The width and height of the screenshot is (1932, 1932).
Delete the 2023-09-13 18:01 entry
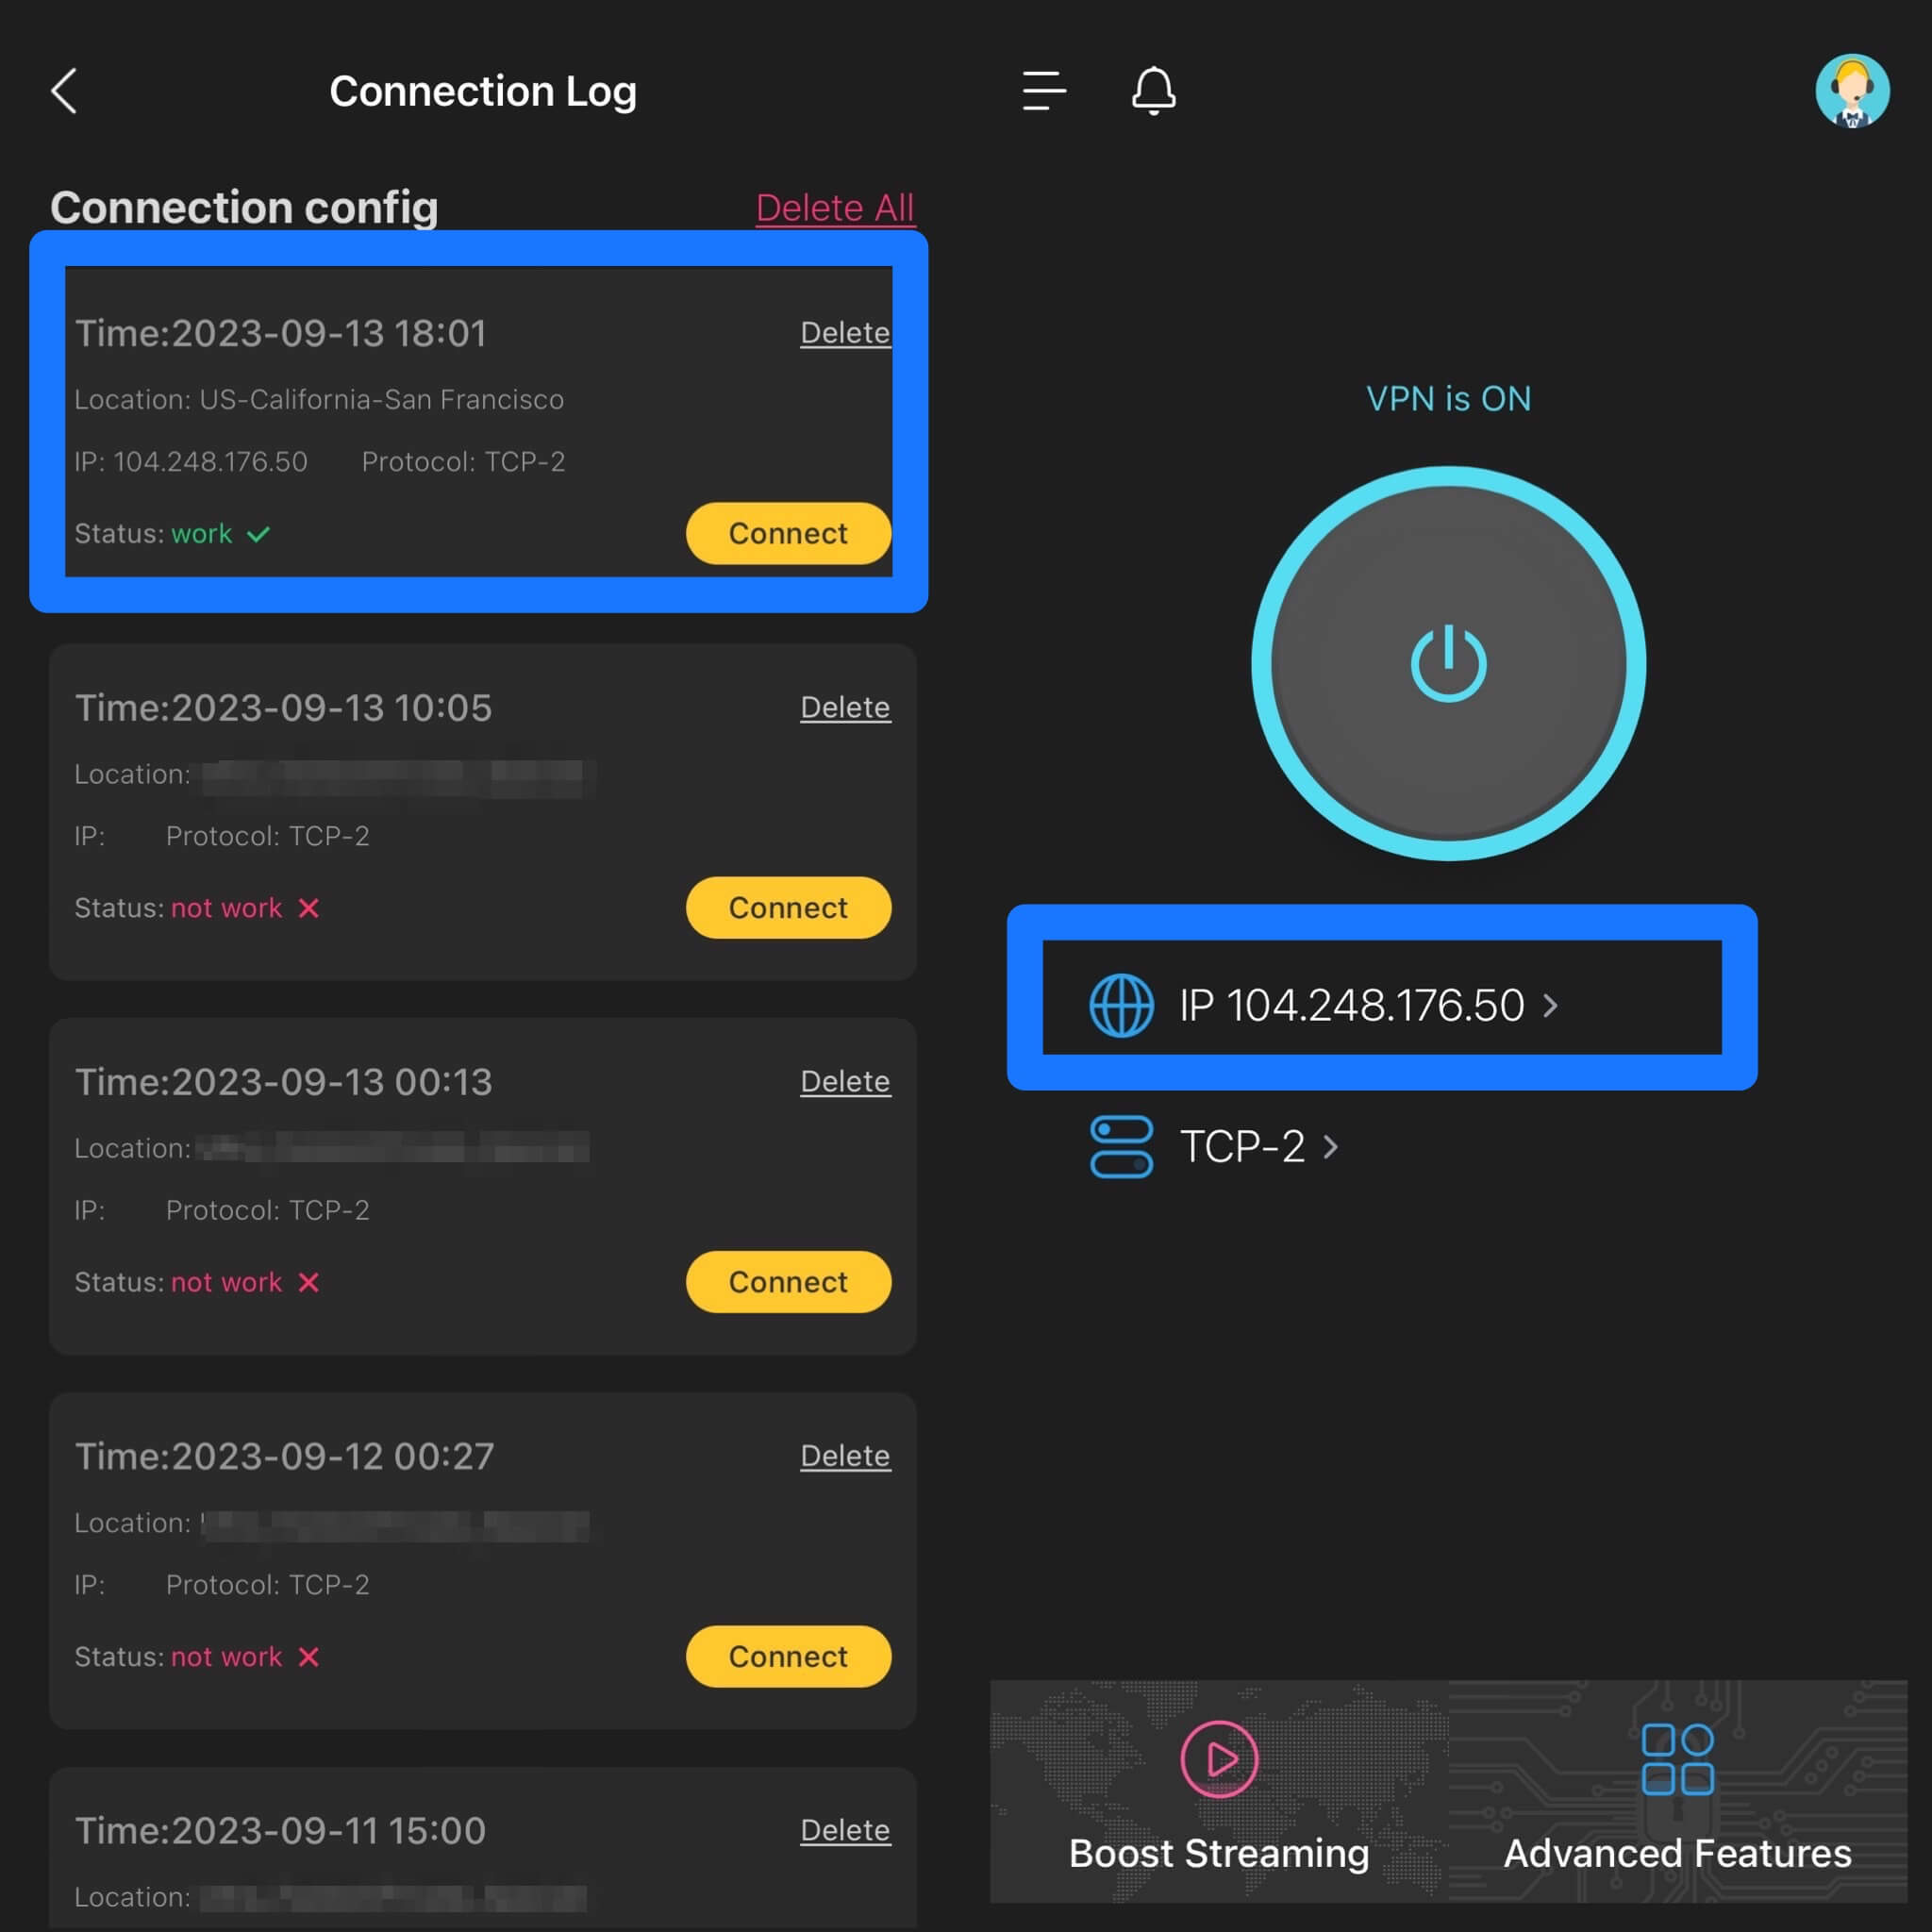click(x=844, y=333)
